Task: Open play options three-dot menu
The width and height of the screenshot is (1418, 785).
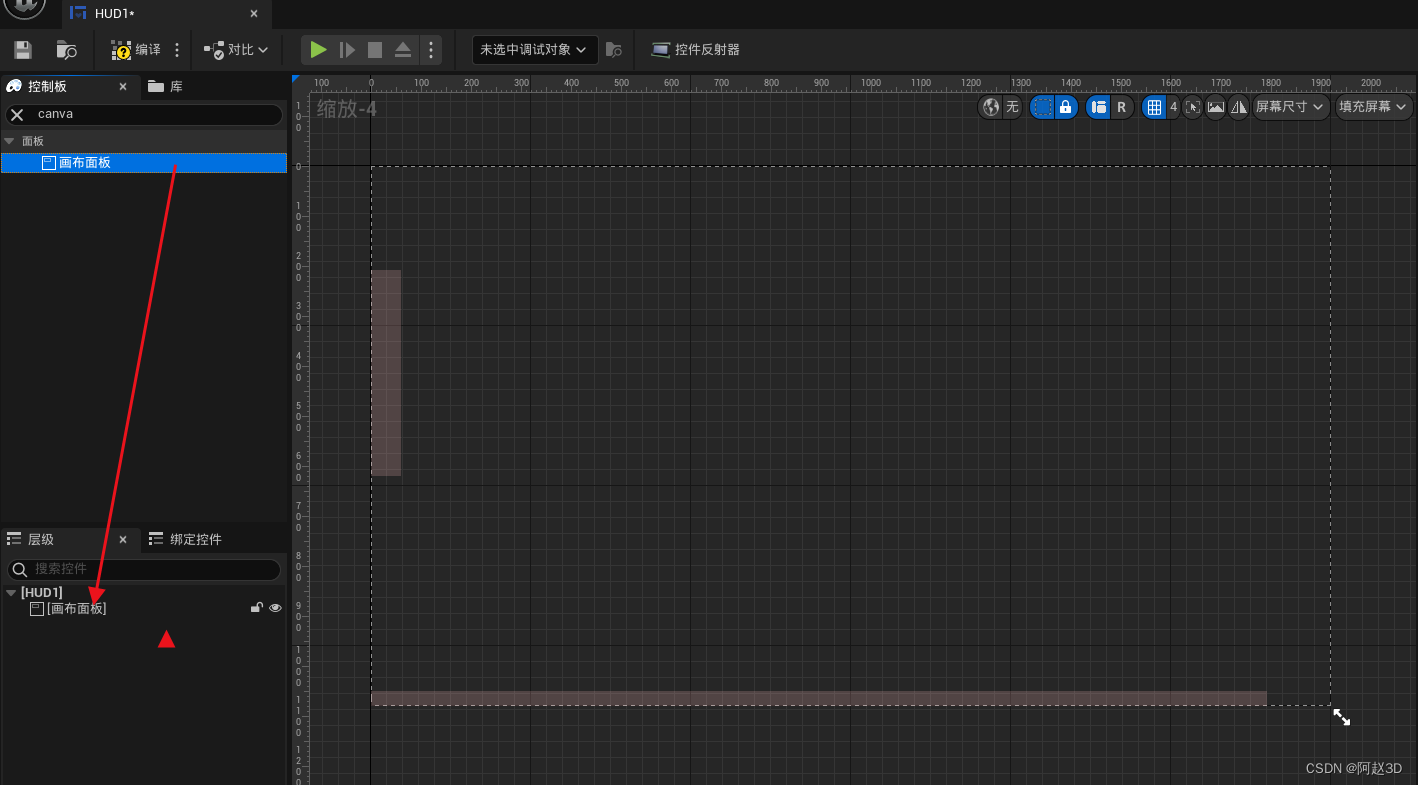Action: click(x=431, y=50)
